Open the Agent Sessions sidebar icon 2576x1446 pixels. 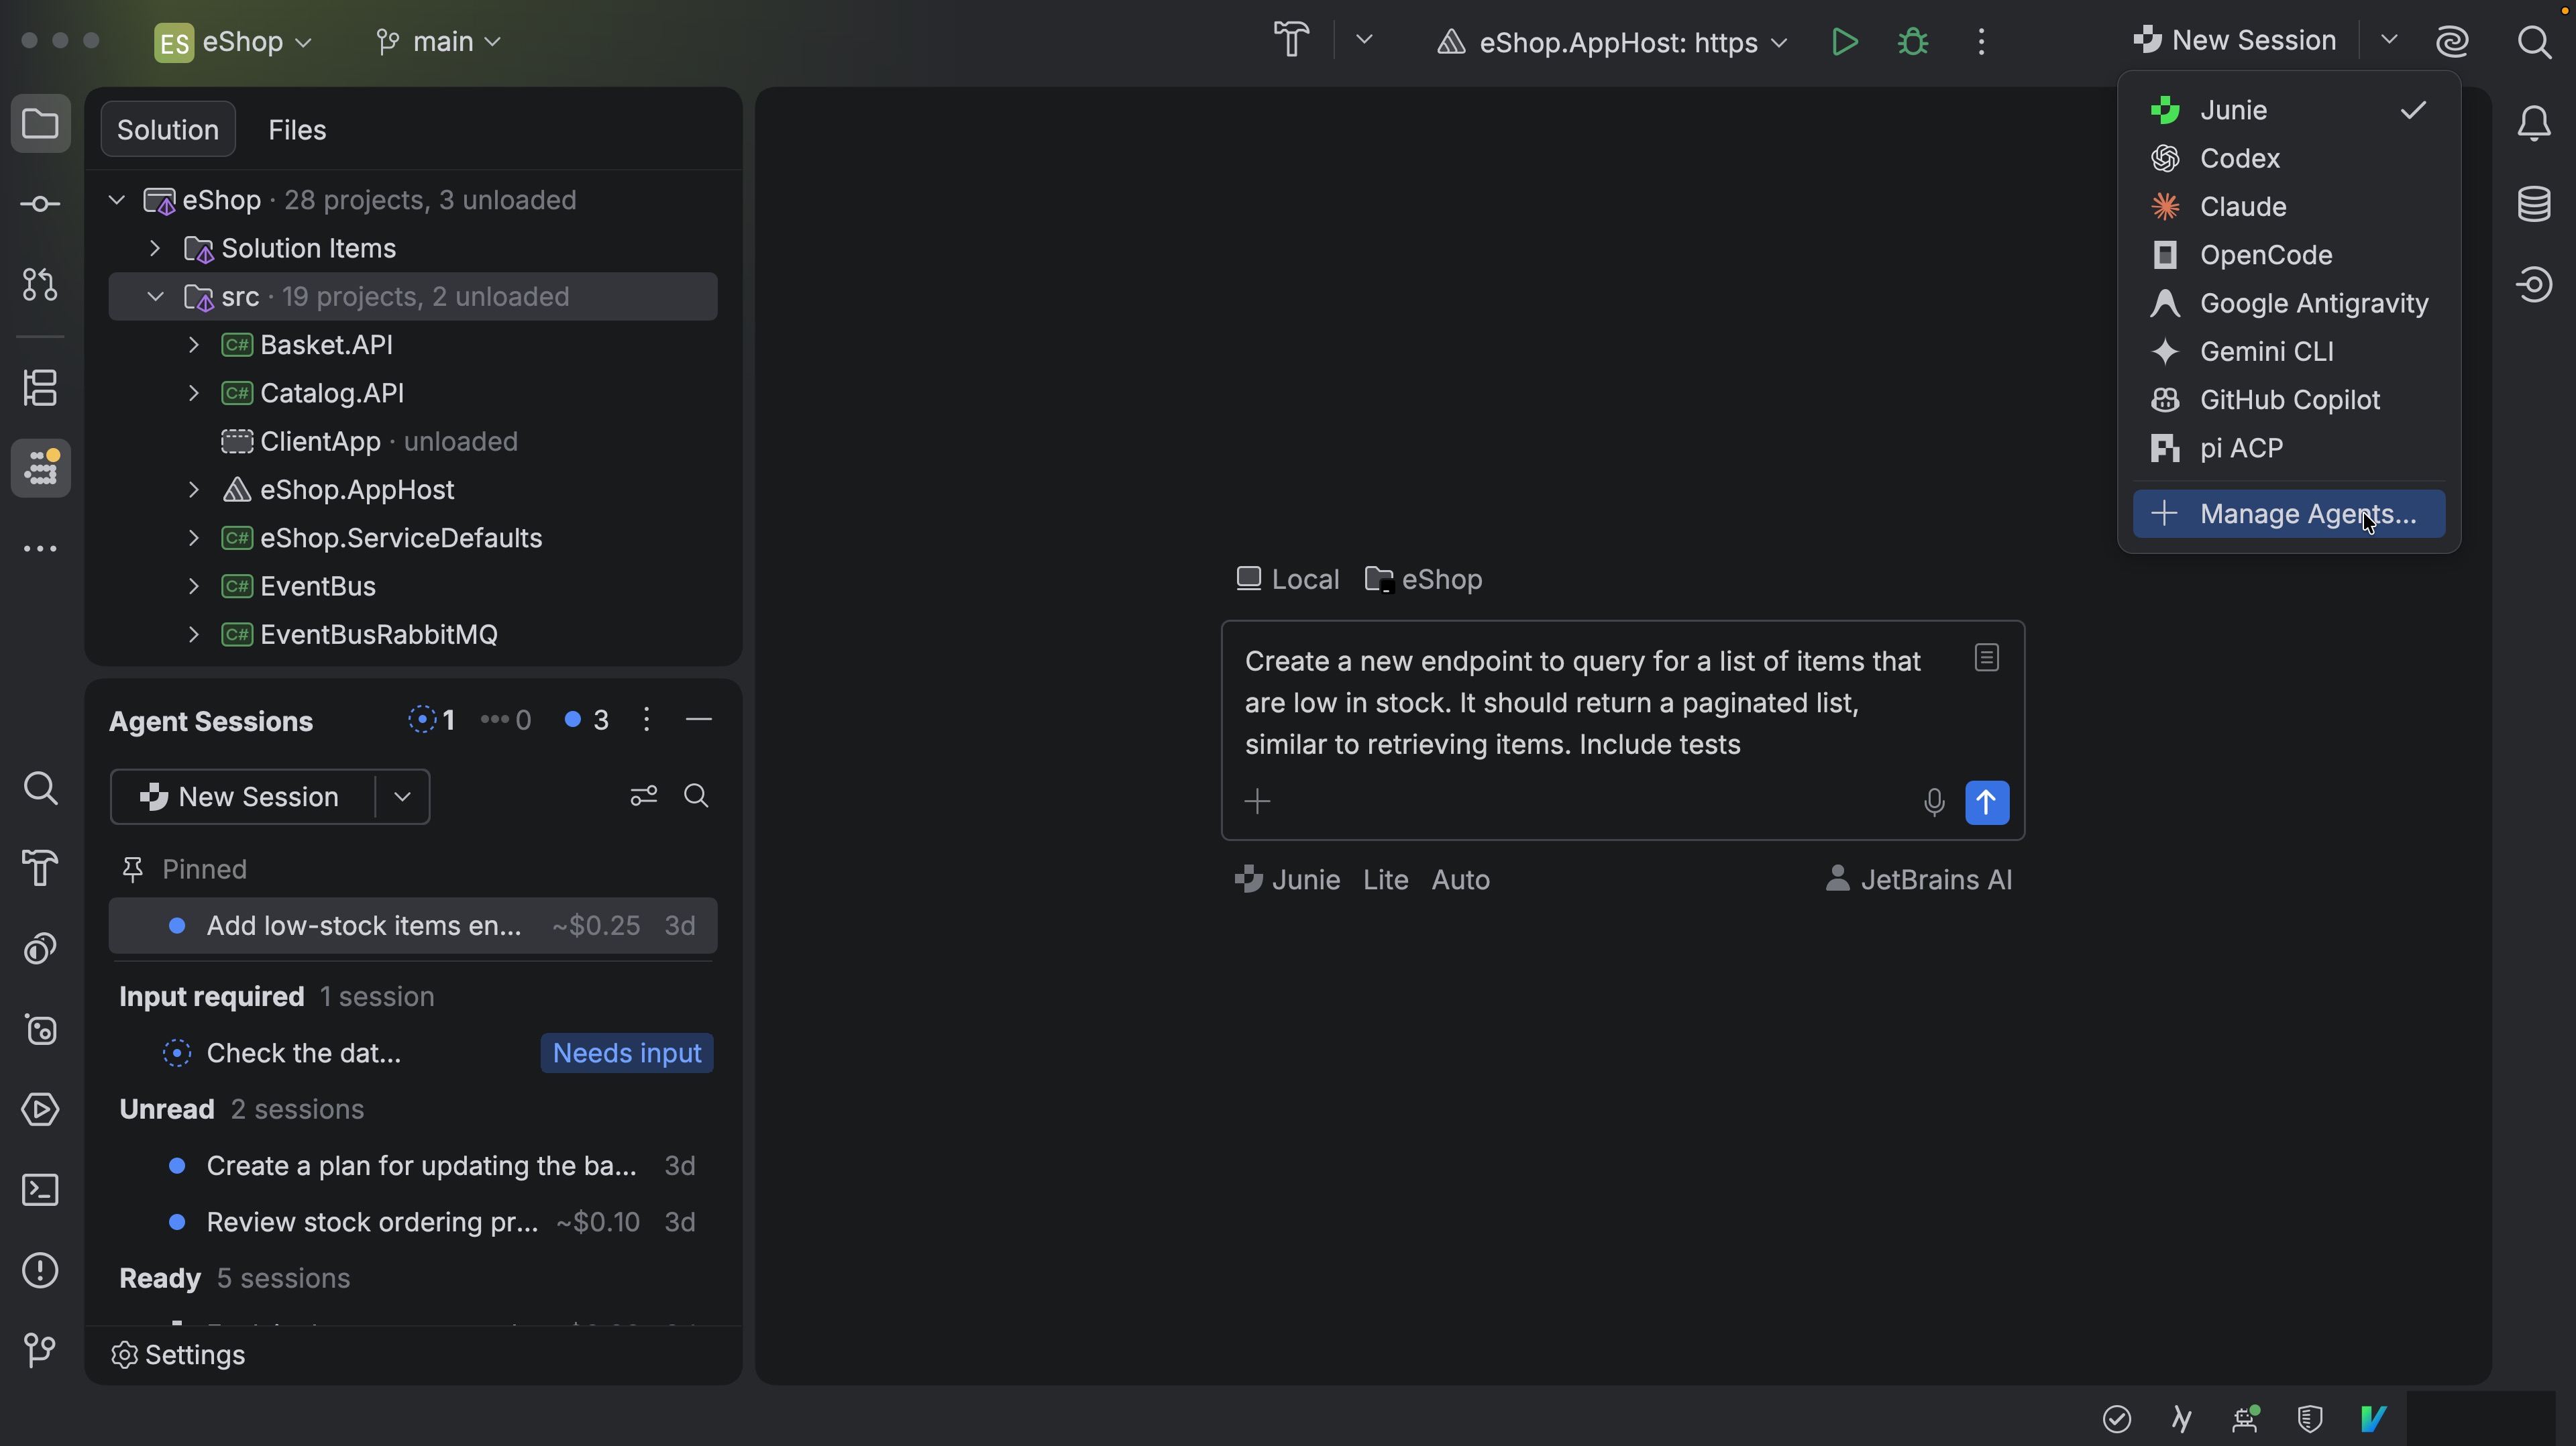tap(40, 468)
